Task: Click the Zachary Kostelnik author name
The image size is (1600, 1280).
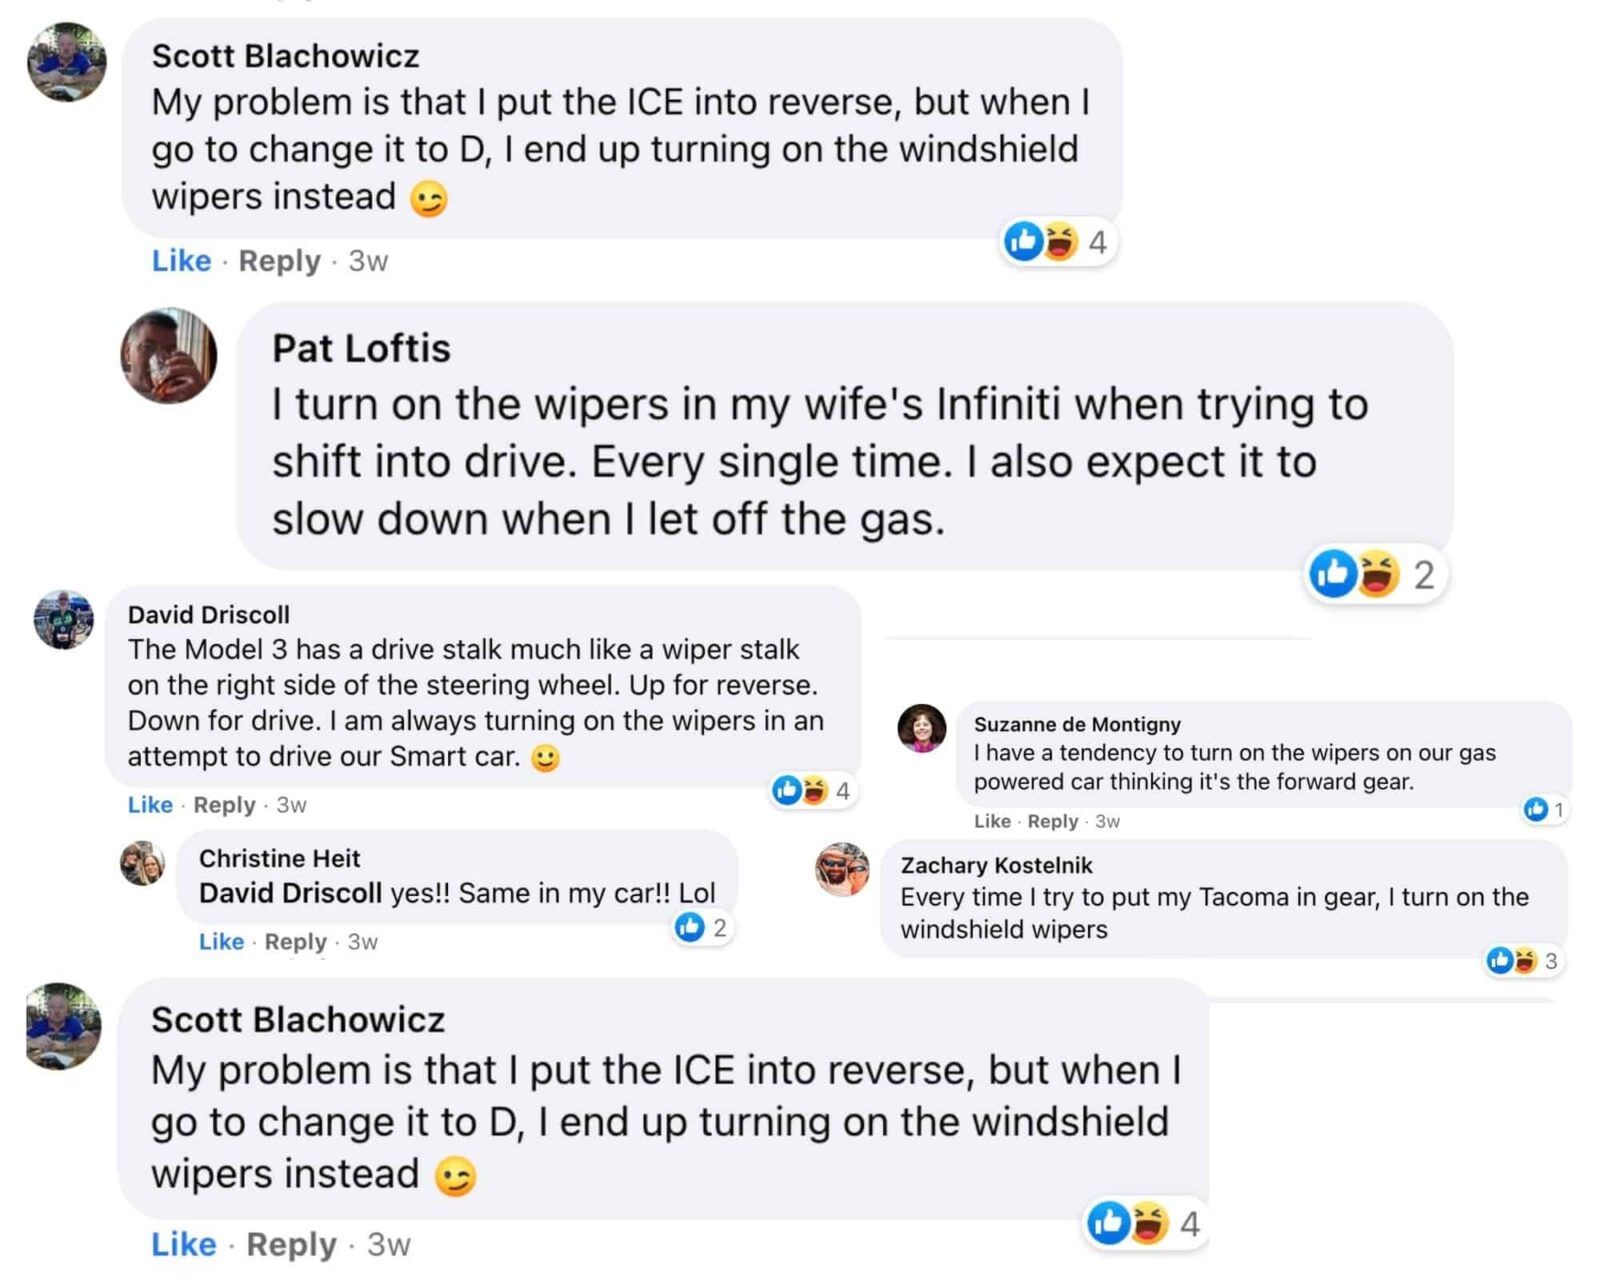Action: coord(996,865)
